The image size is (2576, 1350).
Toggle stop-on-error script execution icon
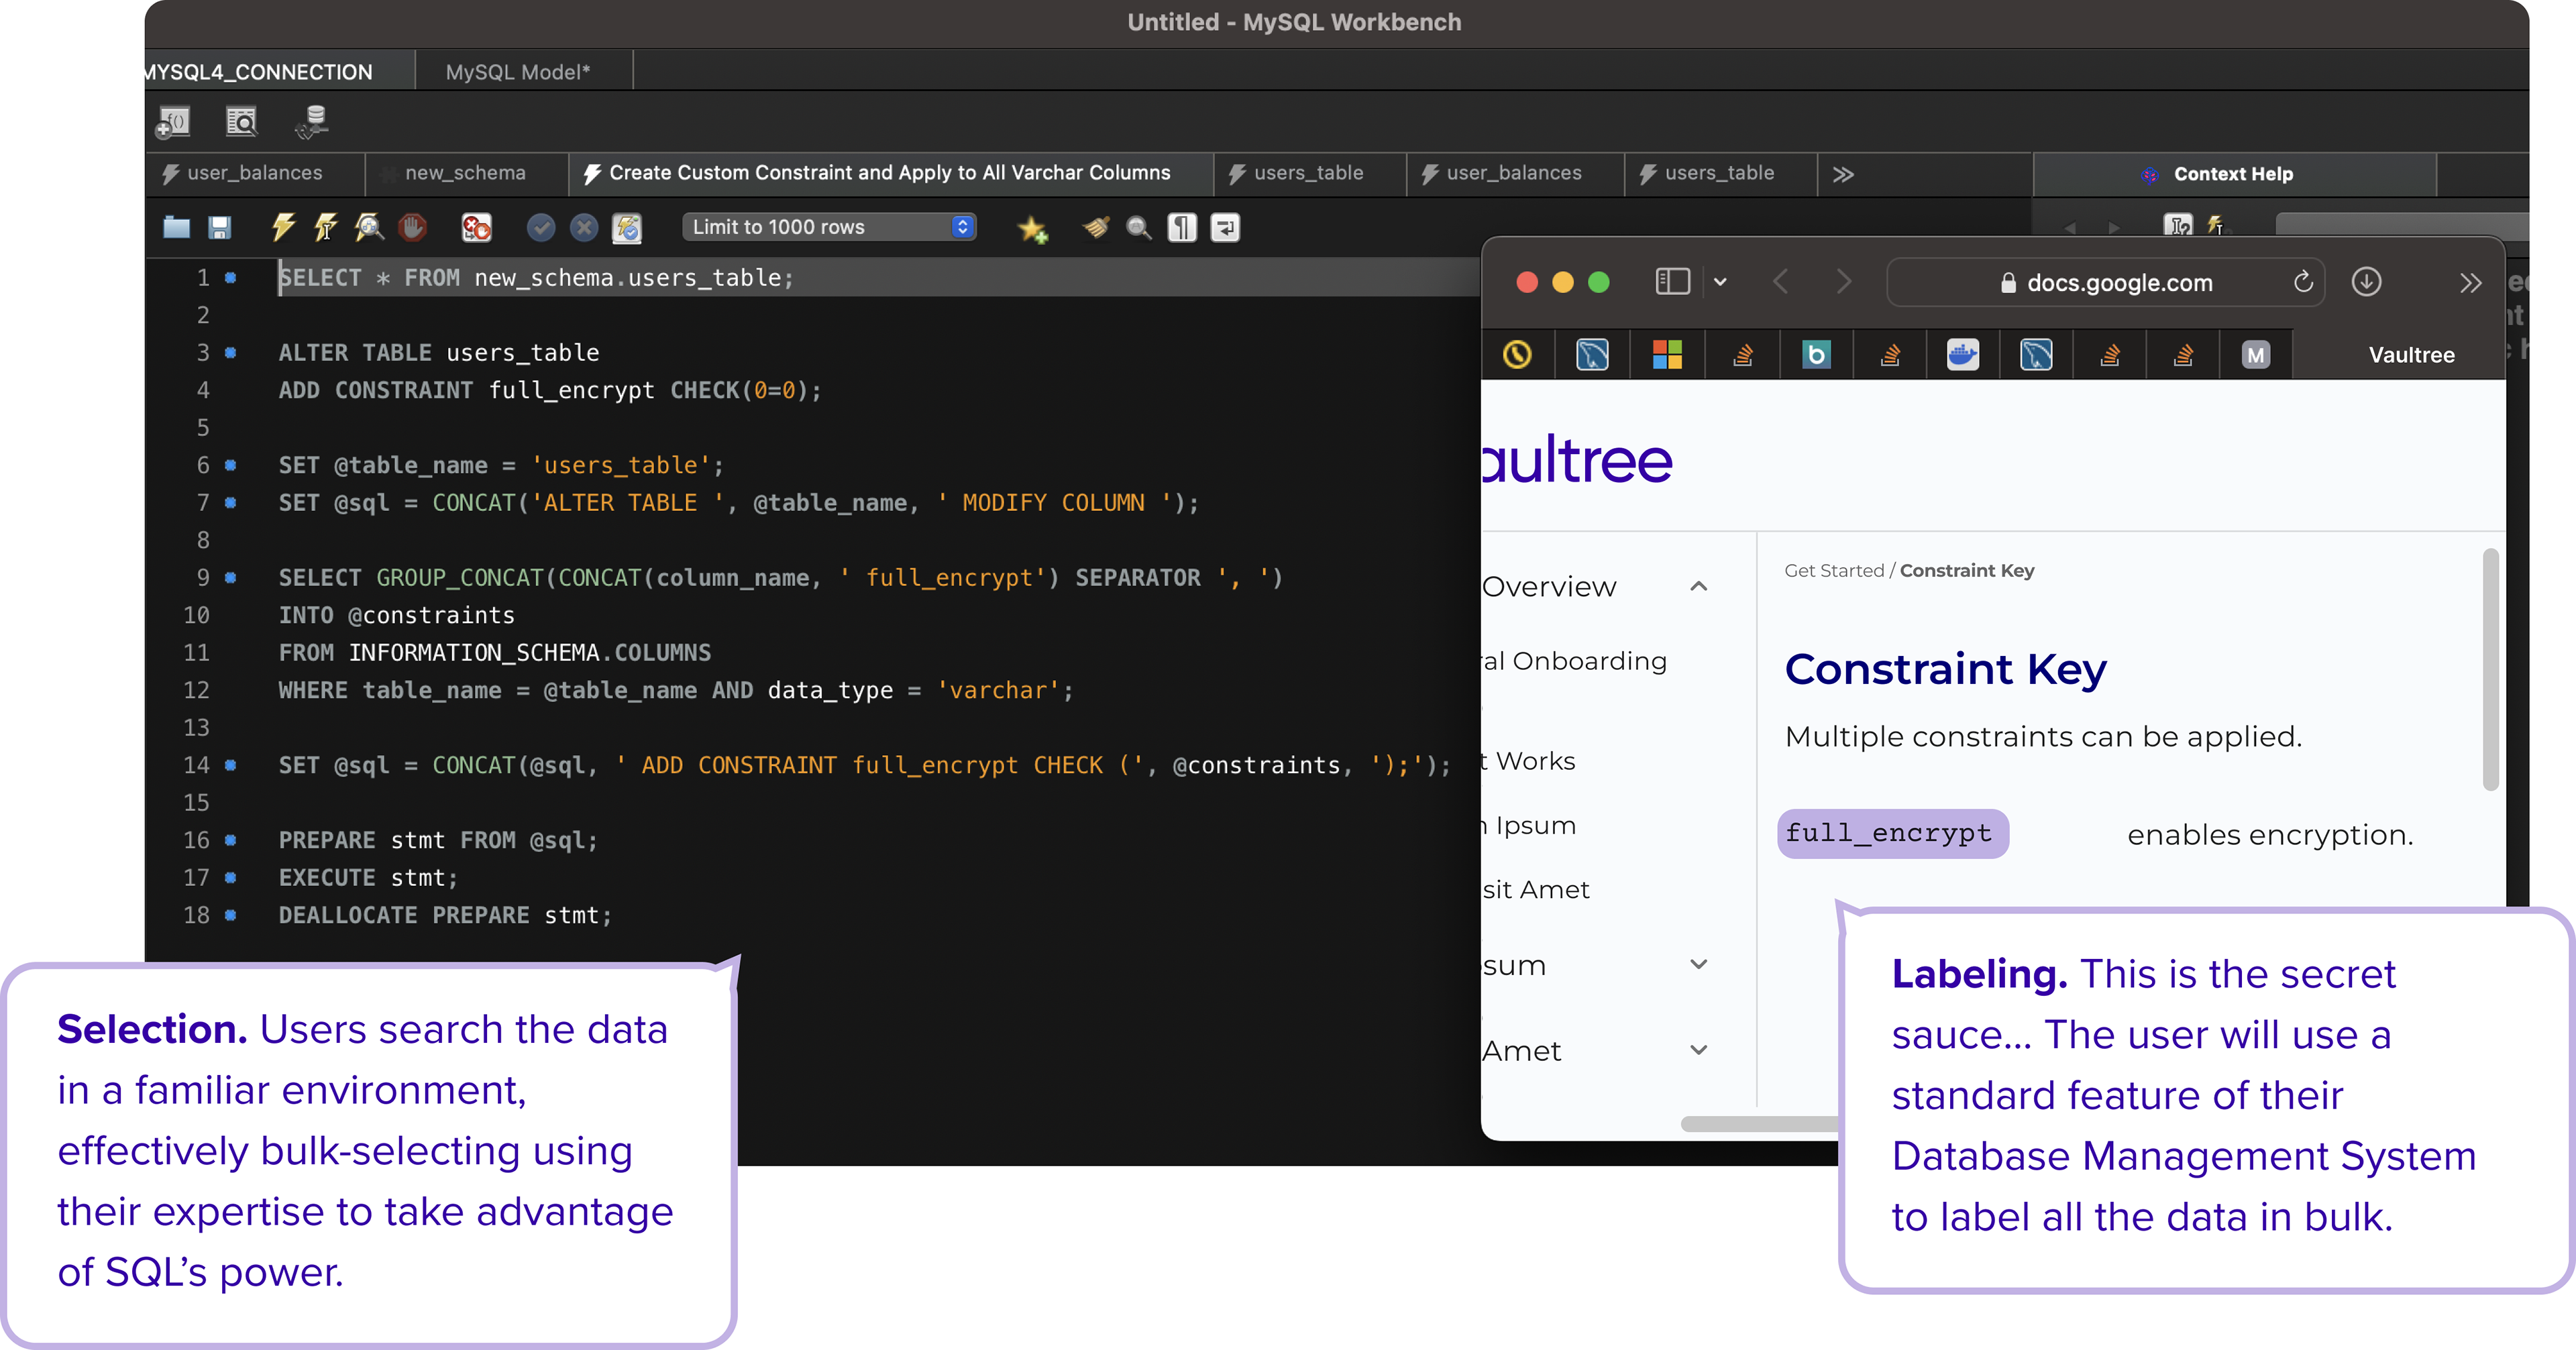(476, 228)
